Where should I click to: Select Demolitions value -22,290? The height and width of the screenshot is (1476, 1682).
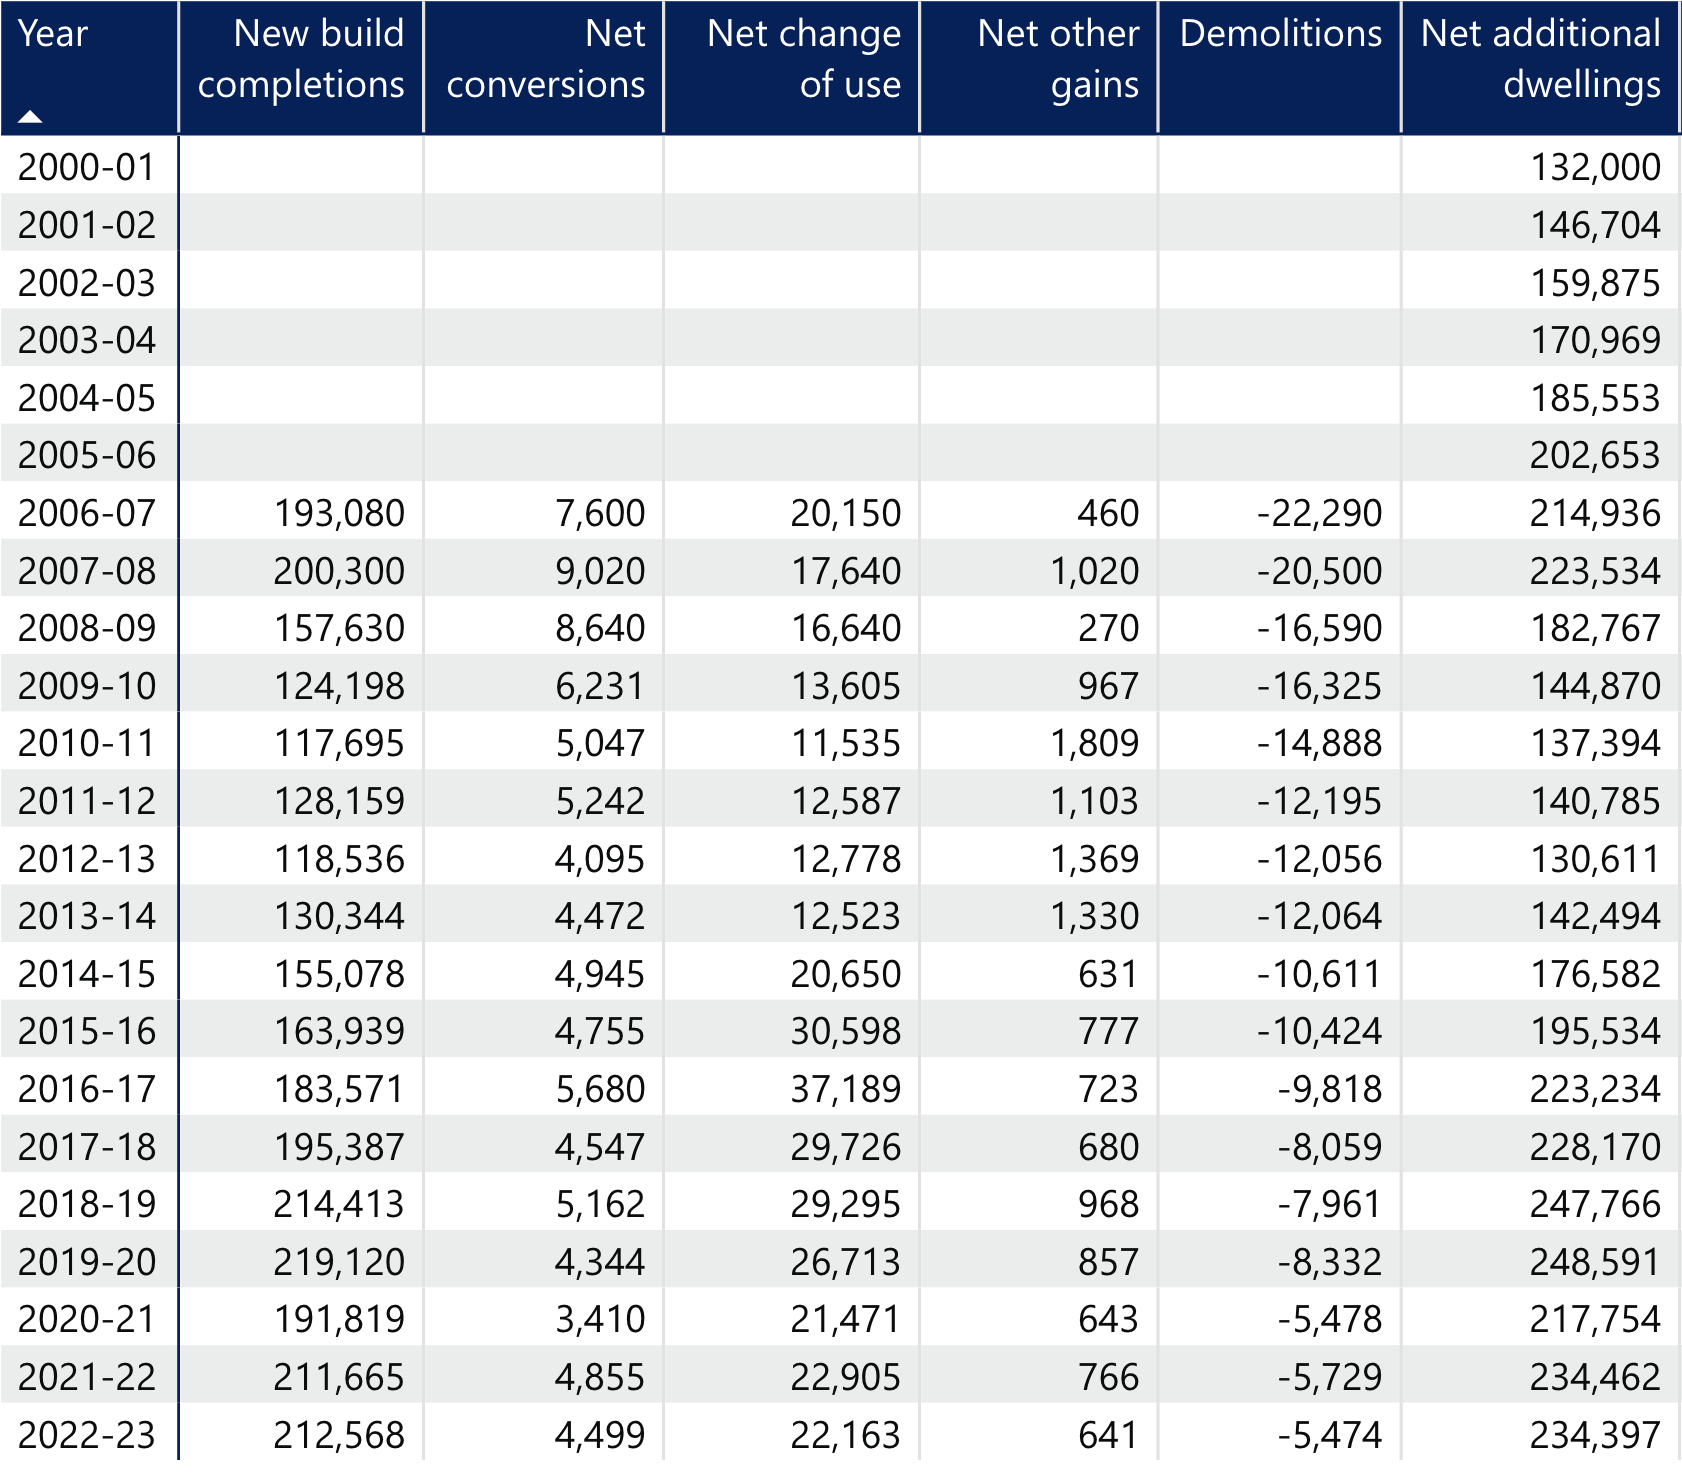1320,513
